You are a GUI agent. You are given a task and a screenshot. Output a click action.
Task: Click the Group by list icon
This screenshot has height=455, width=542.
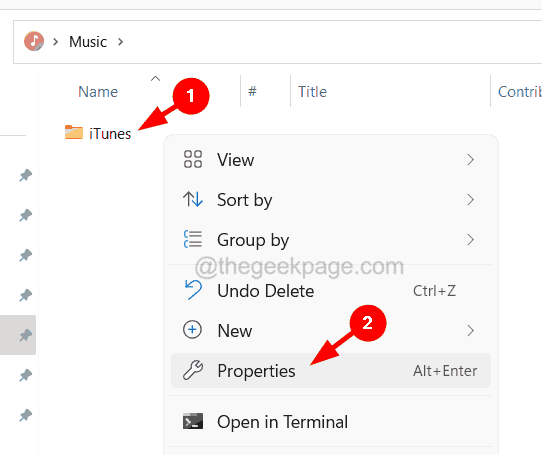click(x=193, y=239)
